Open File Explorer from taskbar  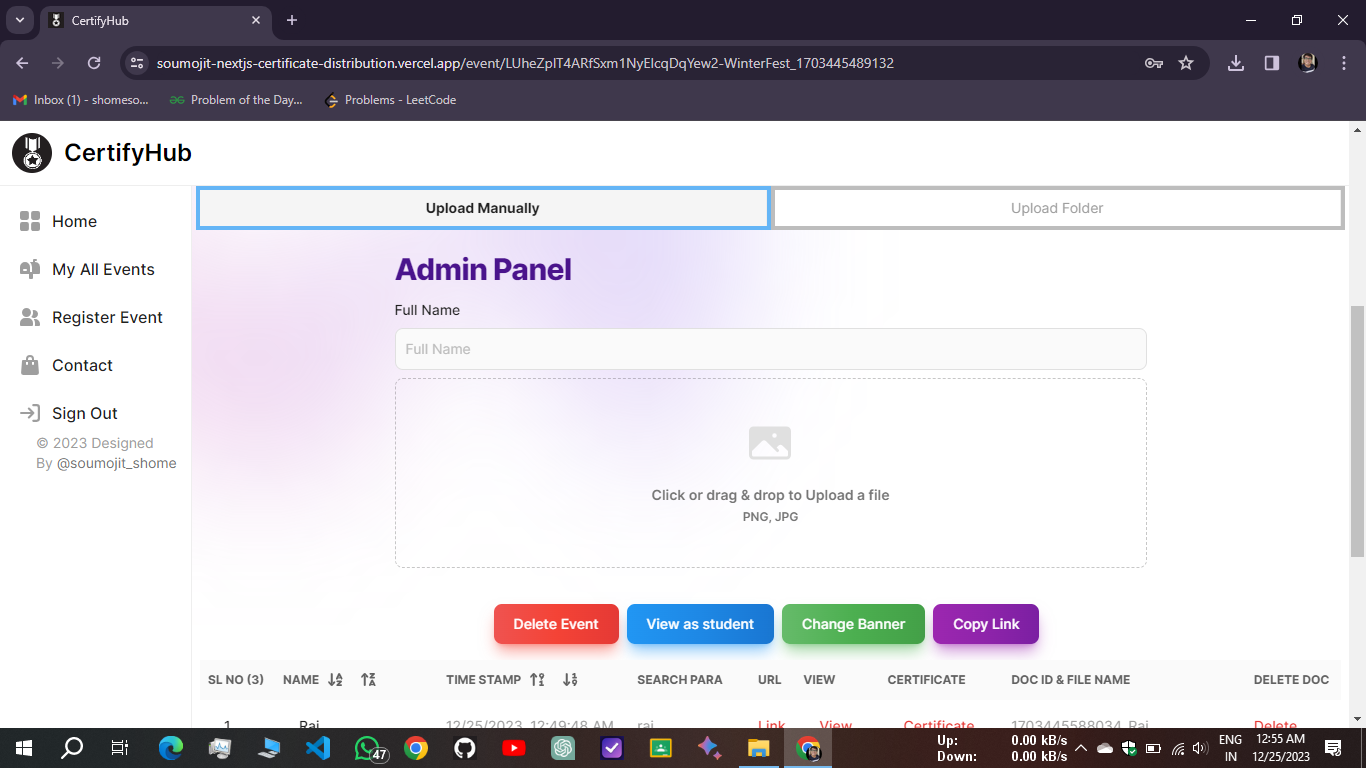[758, 748]
